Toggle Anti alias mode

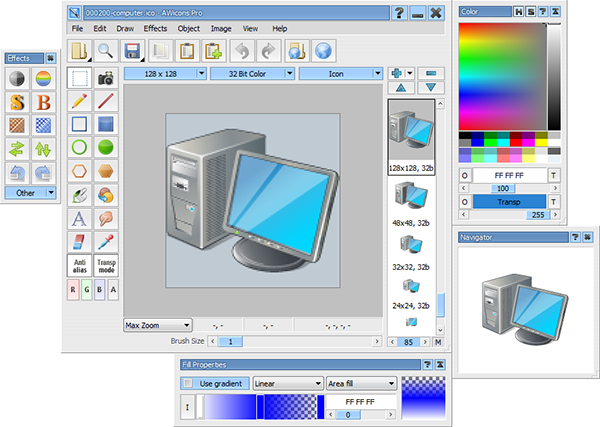[81, 265]
